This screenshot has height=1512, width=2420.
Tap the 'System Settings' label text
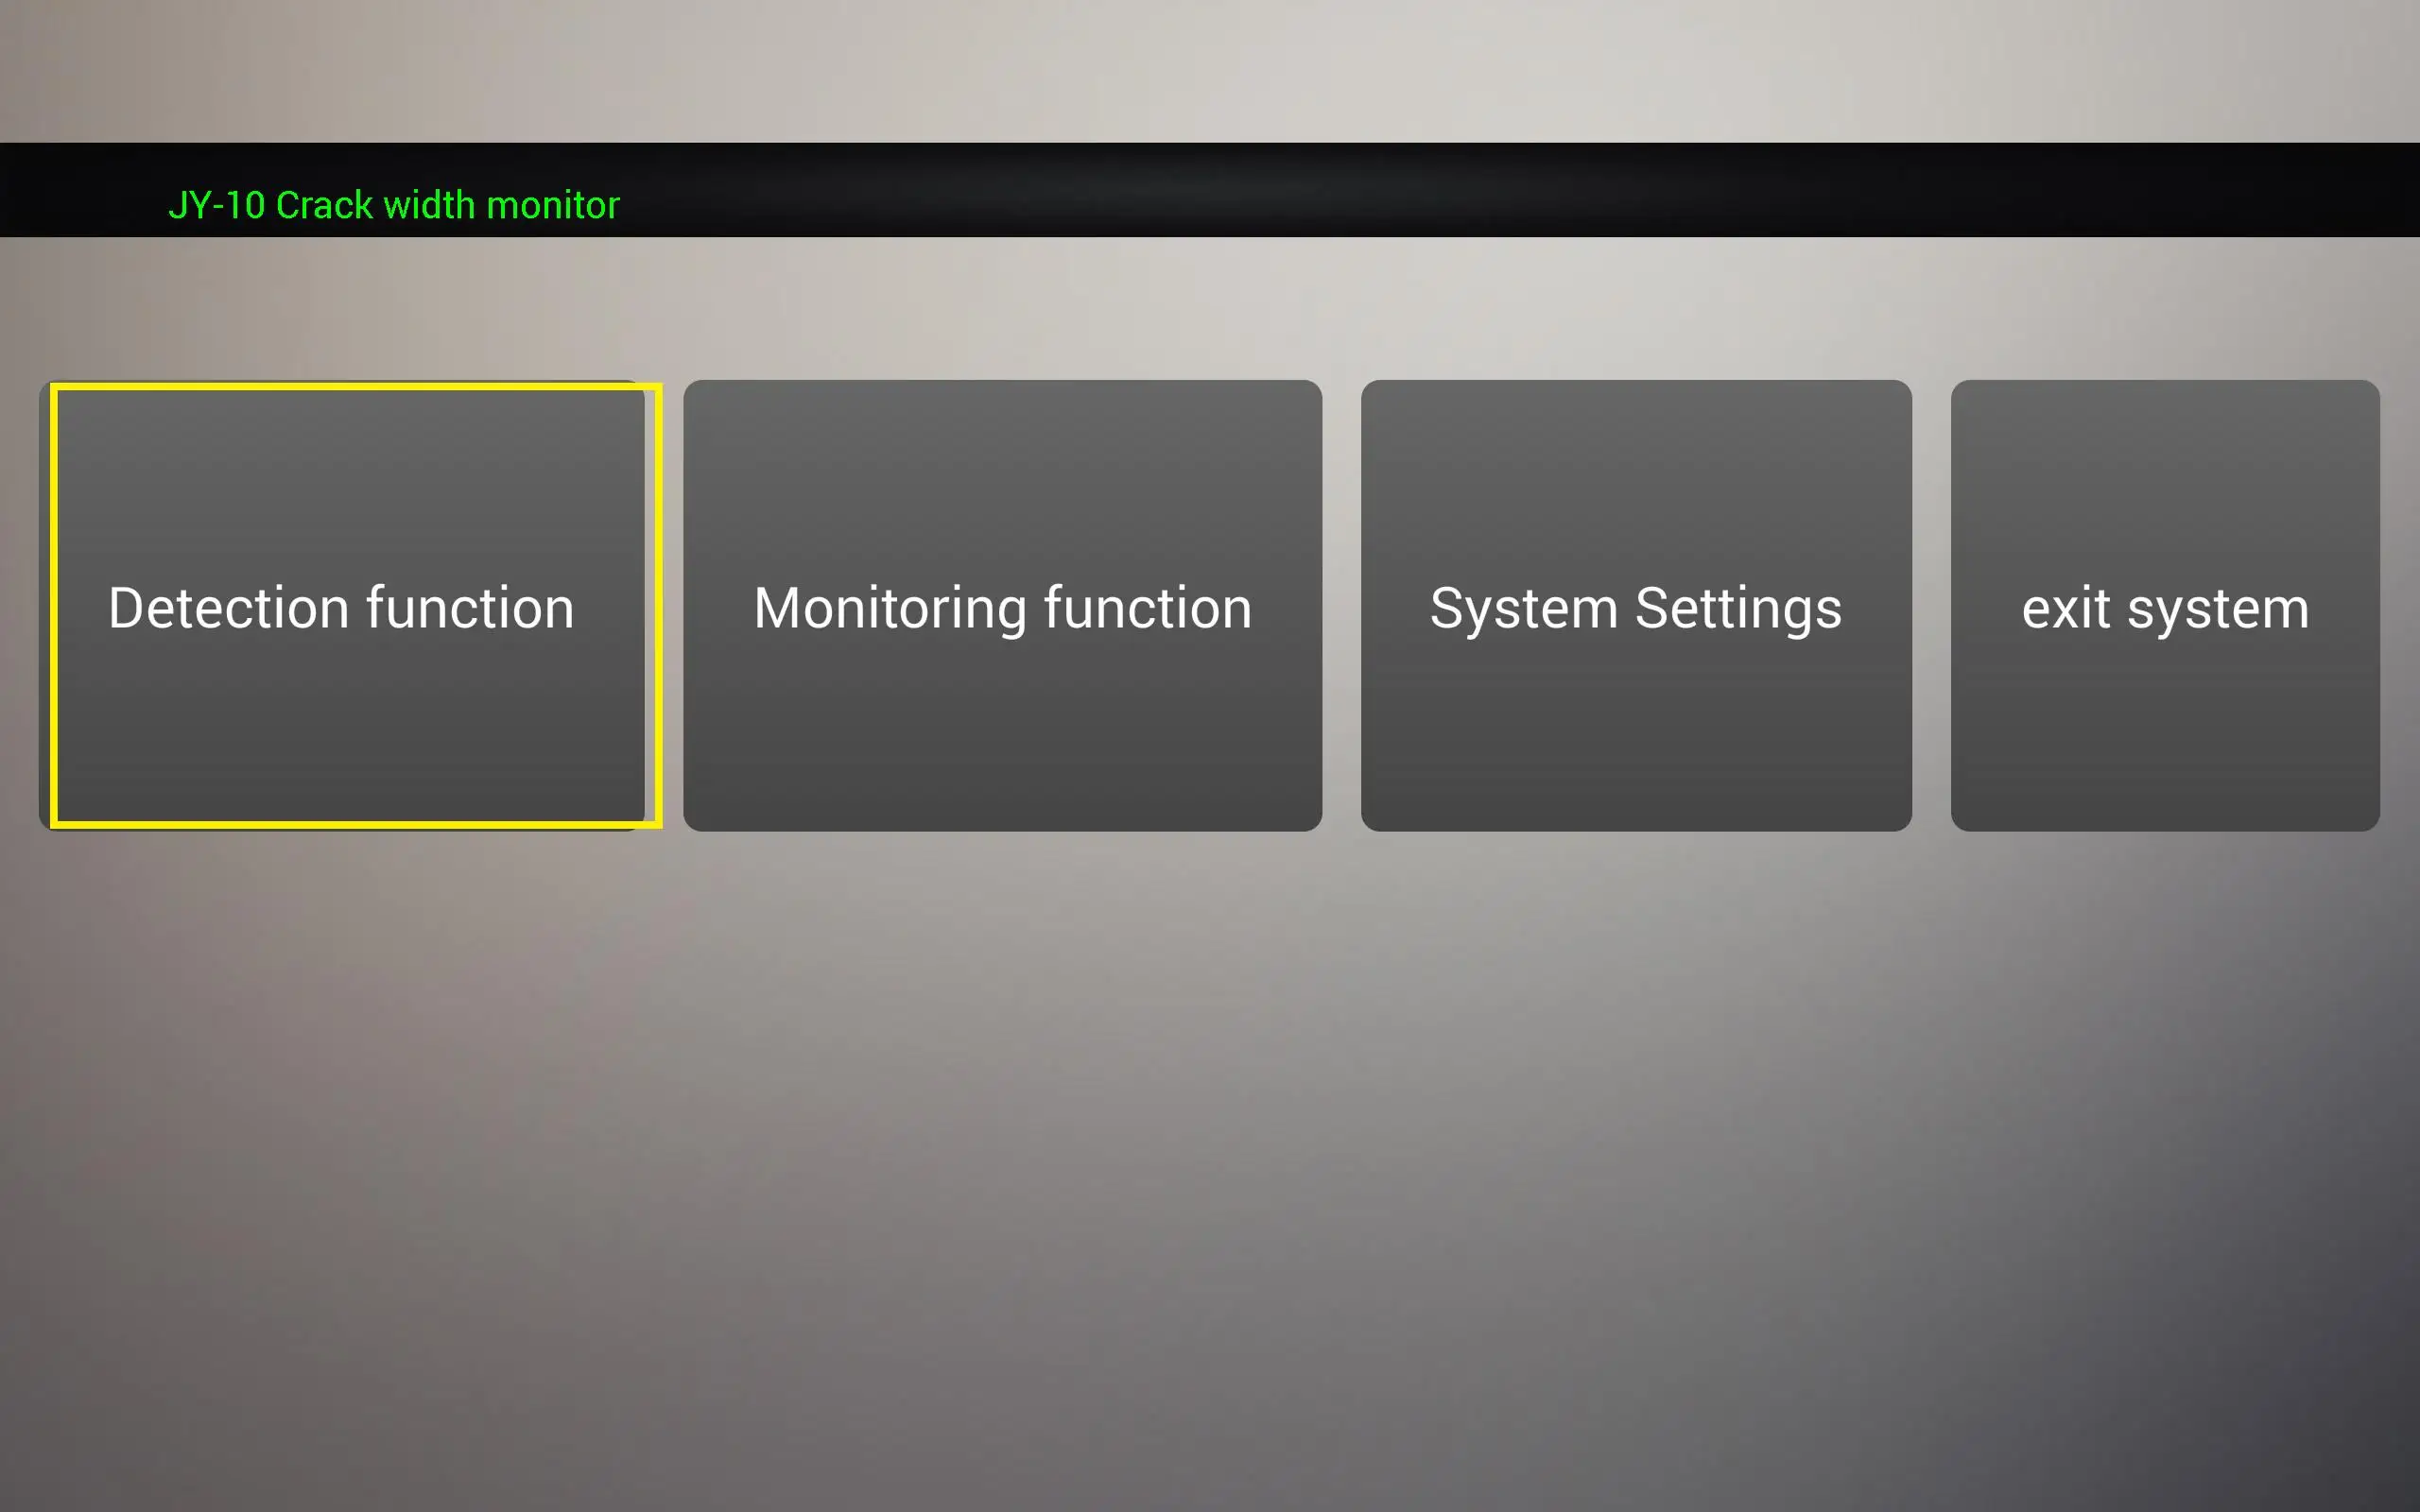pos(1635,608)
